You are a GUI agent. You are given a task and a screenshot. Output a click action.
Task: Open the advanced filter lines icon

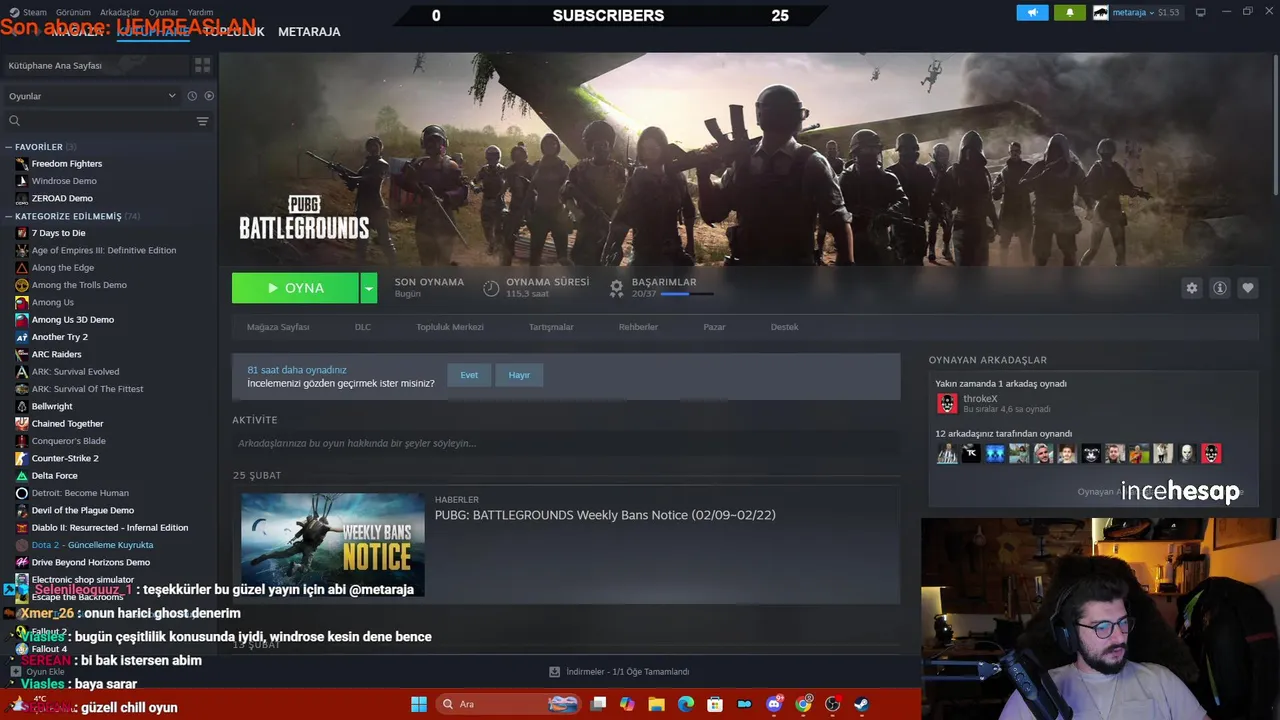click(x=202, y=121)
